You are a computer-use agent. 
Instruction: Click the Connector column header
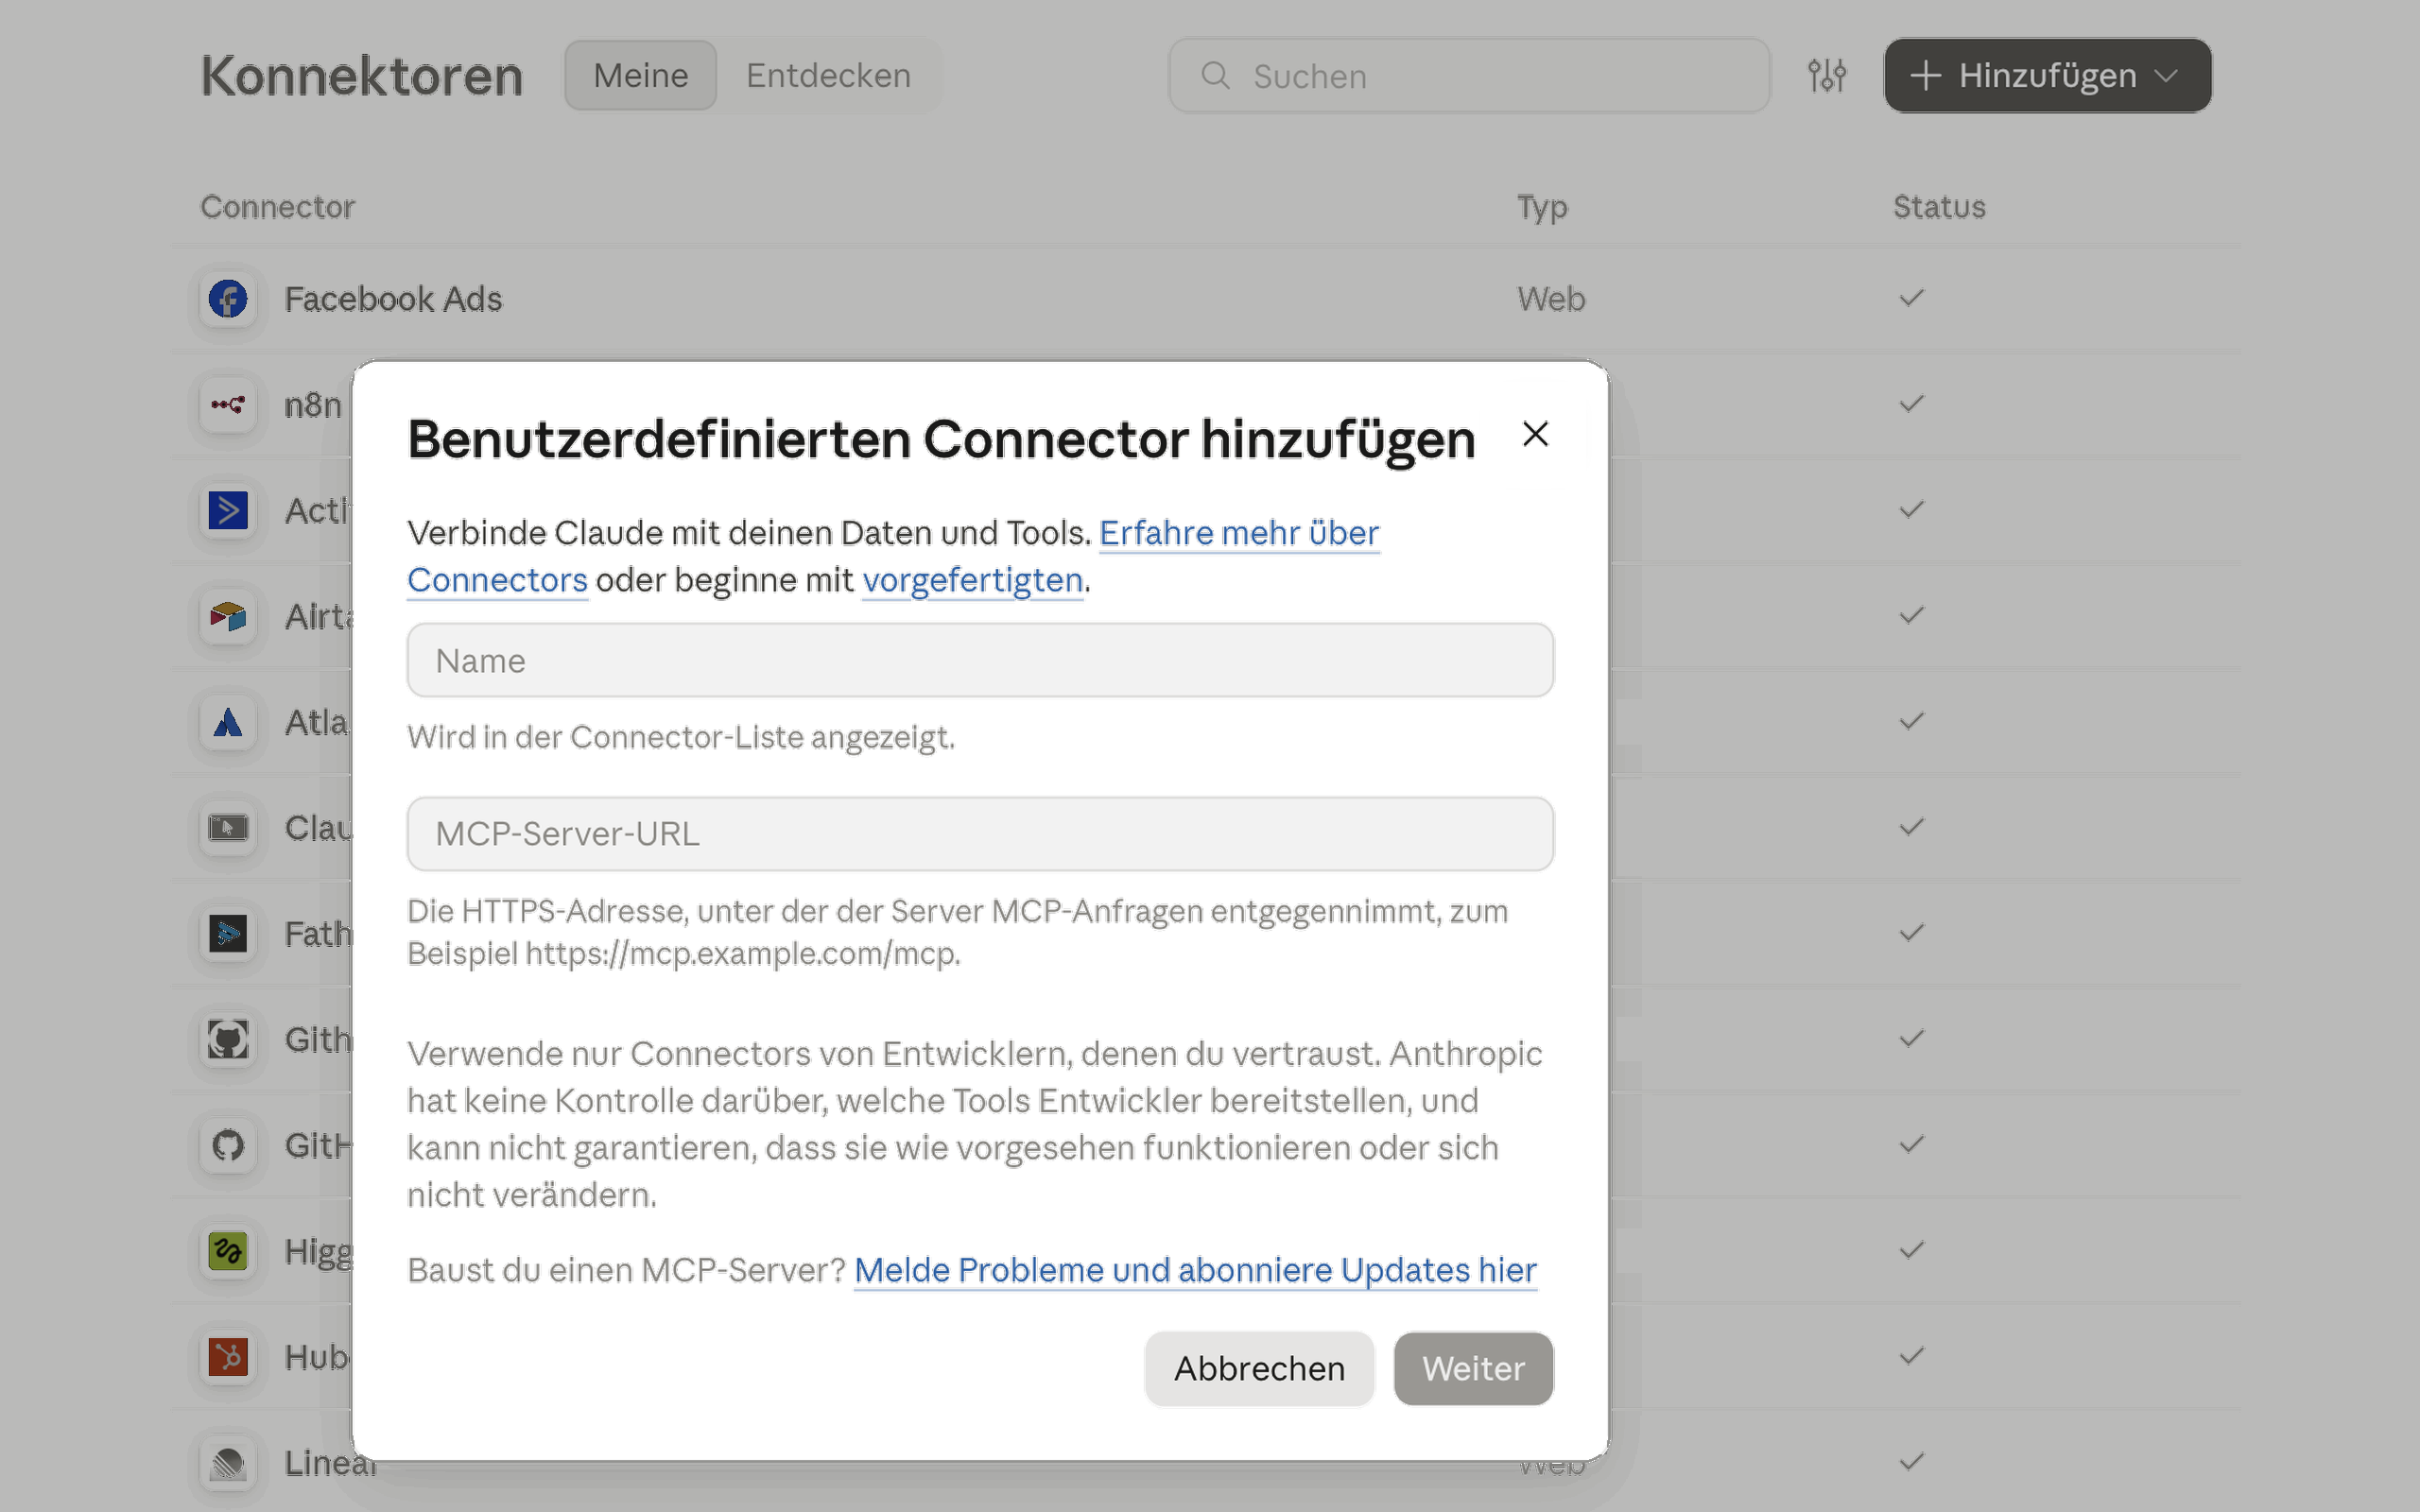(278, 207)
